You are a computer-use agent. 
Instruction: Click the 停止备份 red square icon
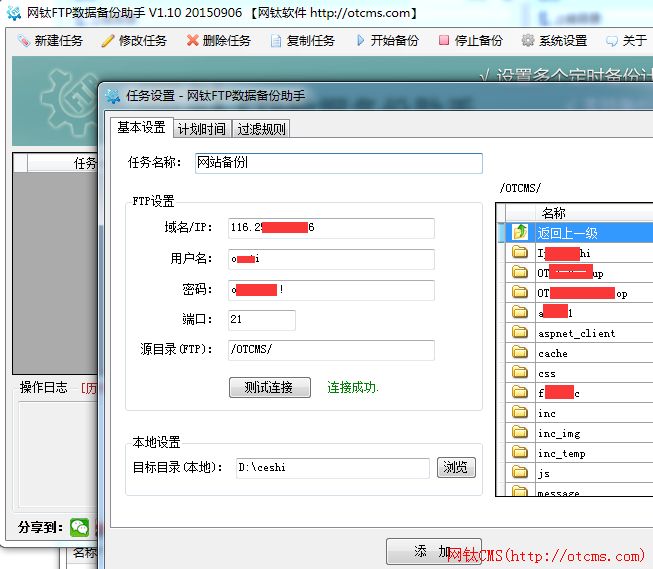[444, 40]
